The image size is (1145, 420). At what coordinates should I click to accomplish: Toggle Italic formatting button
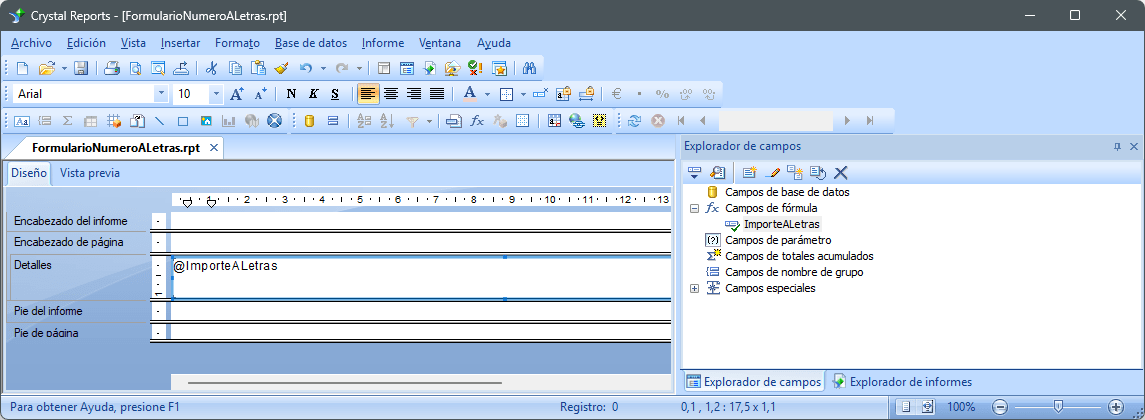[313, 94]
